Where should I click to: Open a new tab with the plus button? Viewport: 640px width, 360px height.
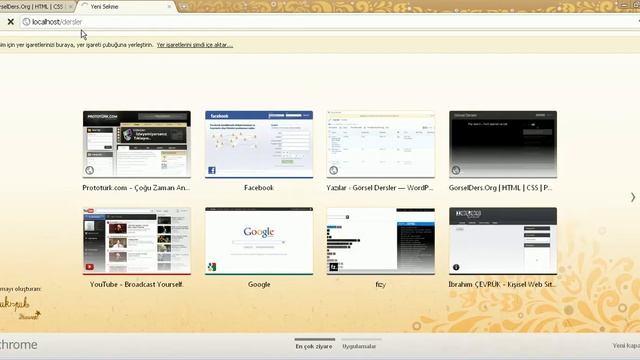click(183, 7)
